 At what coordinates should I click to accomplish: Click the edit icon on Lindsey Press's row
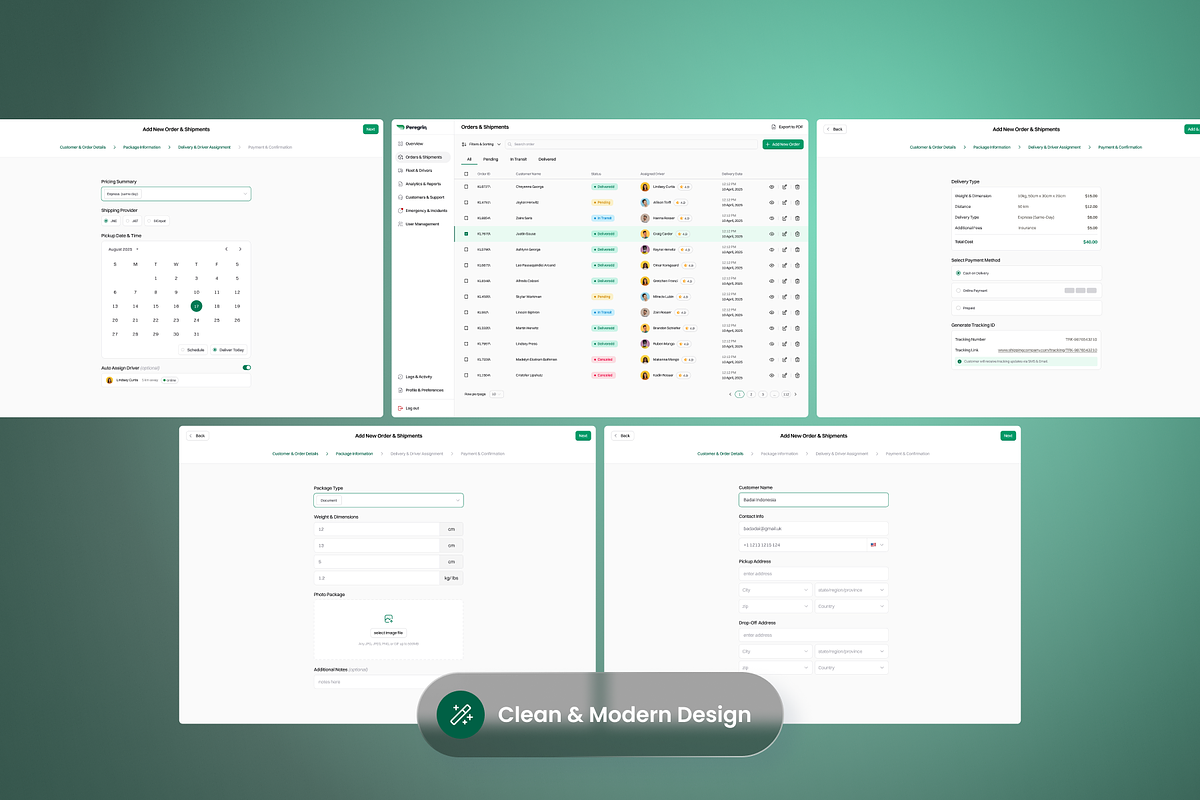click(784, 343)
